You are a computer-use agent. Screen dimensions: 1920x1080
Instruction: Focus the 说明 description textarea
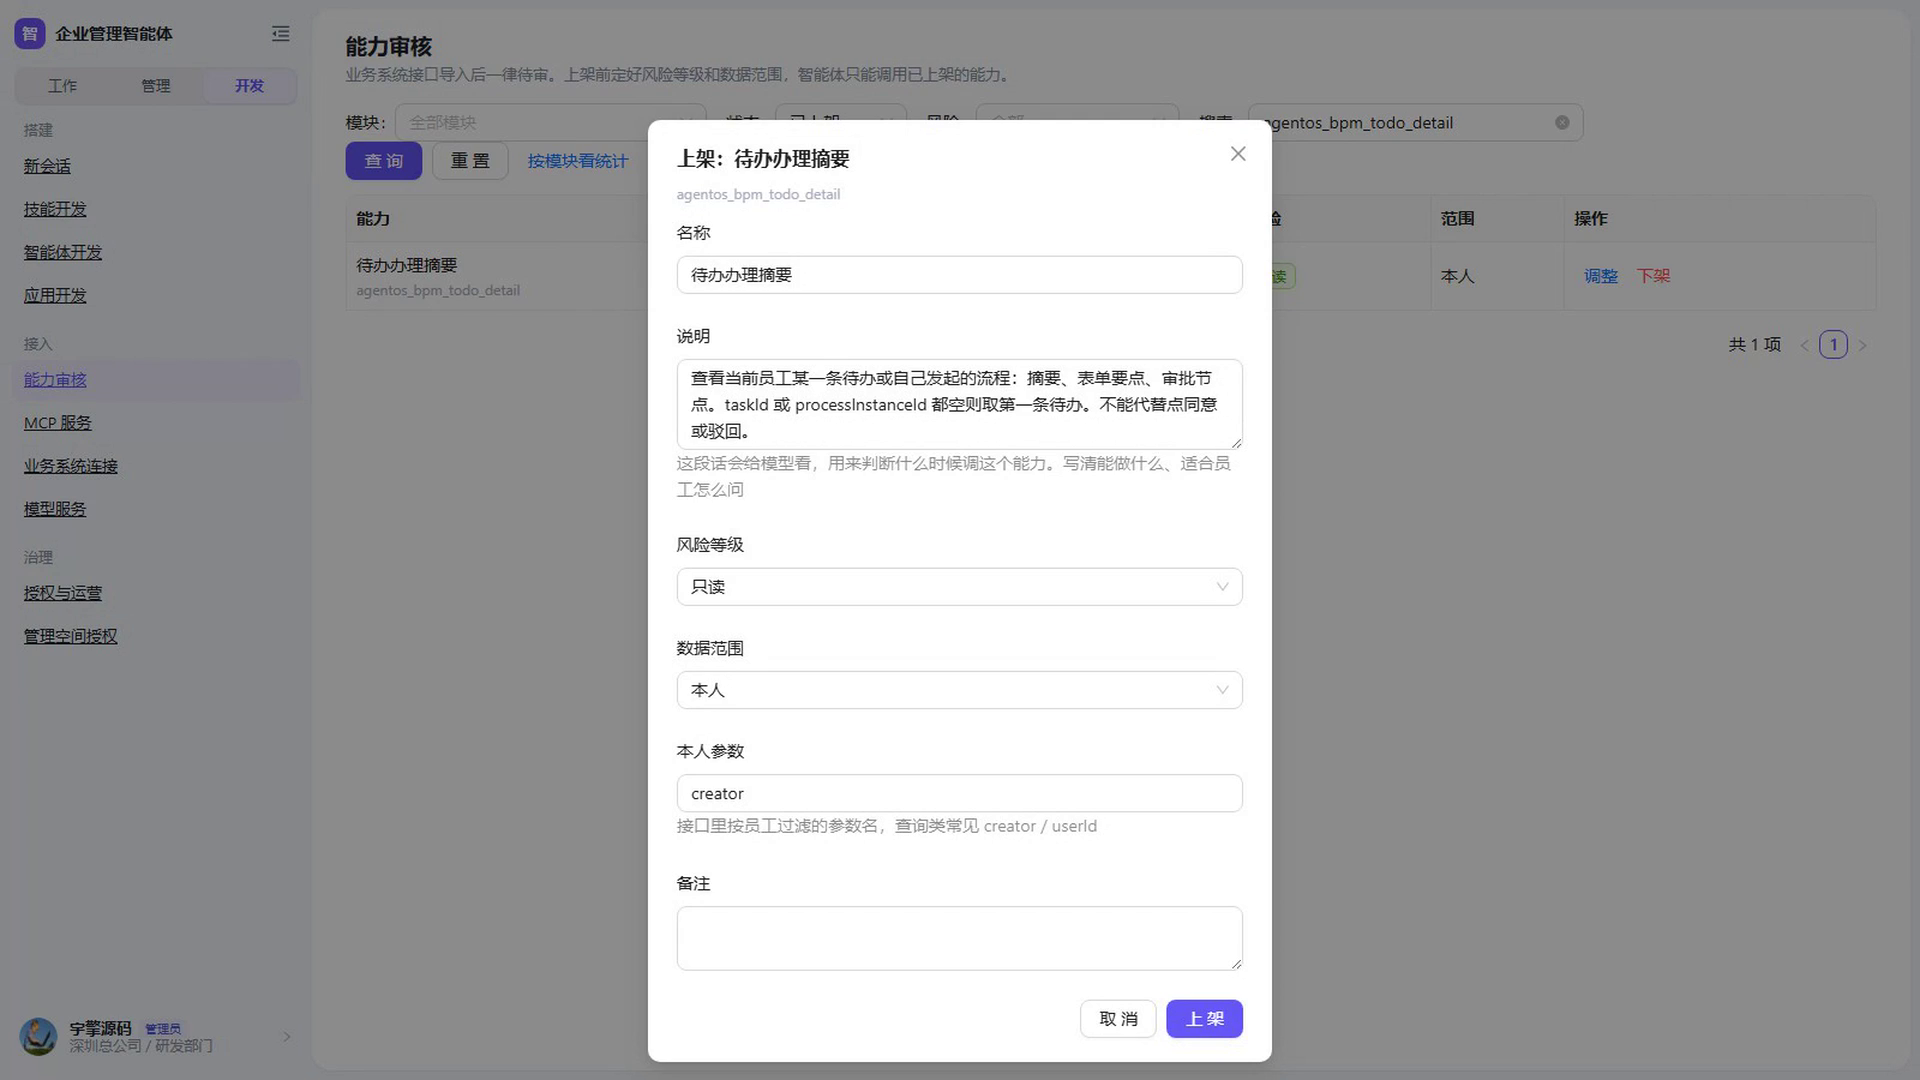click(x=959, y=404)
